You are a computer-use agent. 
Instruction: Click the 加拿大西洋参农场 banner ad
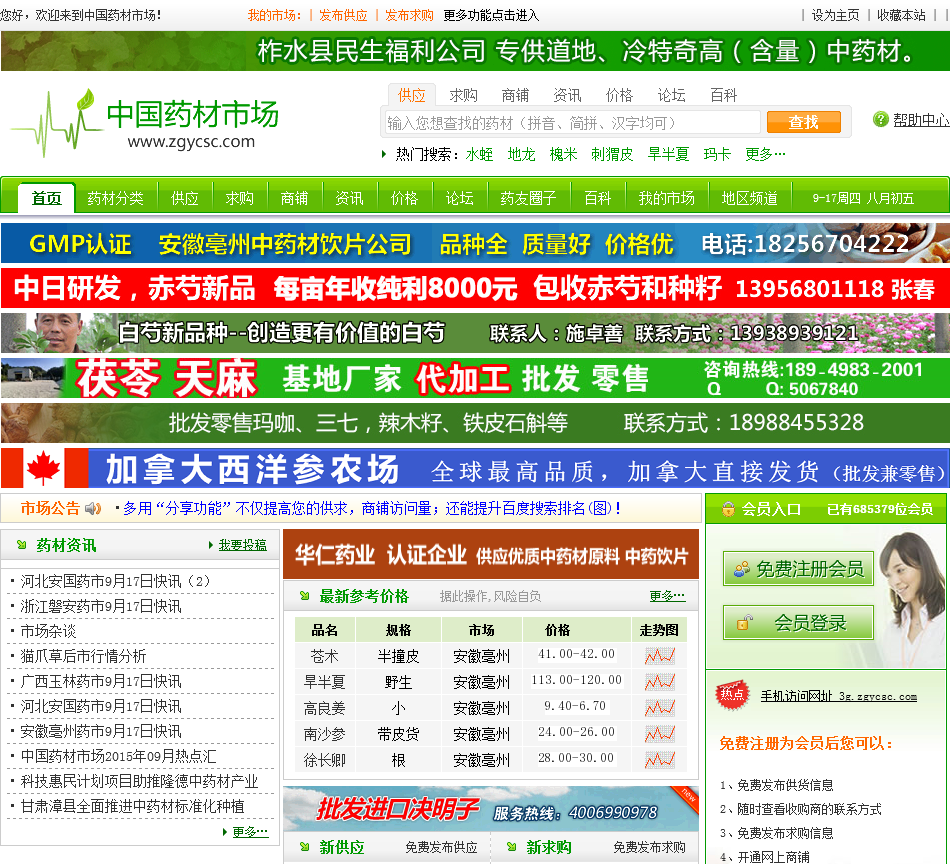click(x=475, y=468)
